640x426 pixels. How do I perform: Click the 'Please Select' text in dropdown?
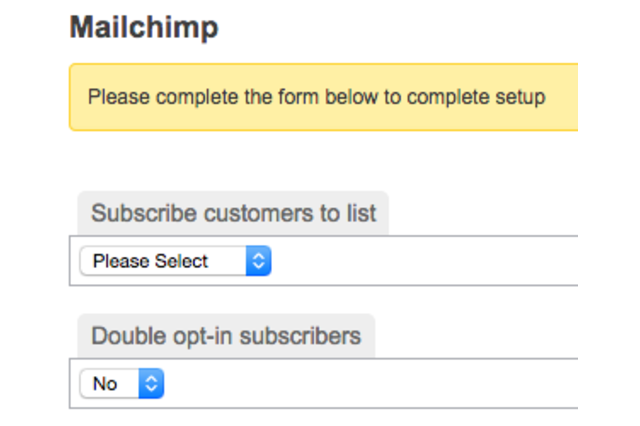pos(150,261)
